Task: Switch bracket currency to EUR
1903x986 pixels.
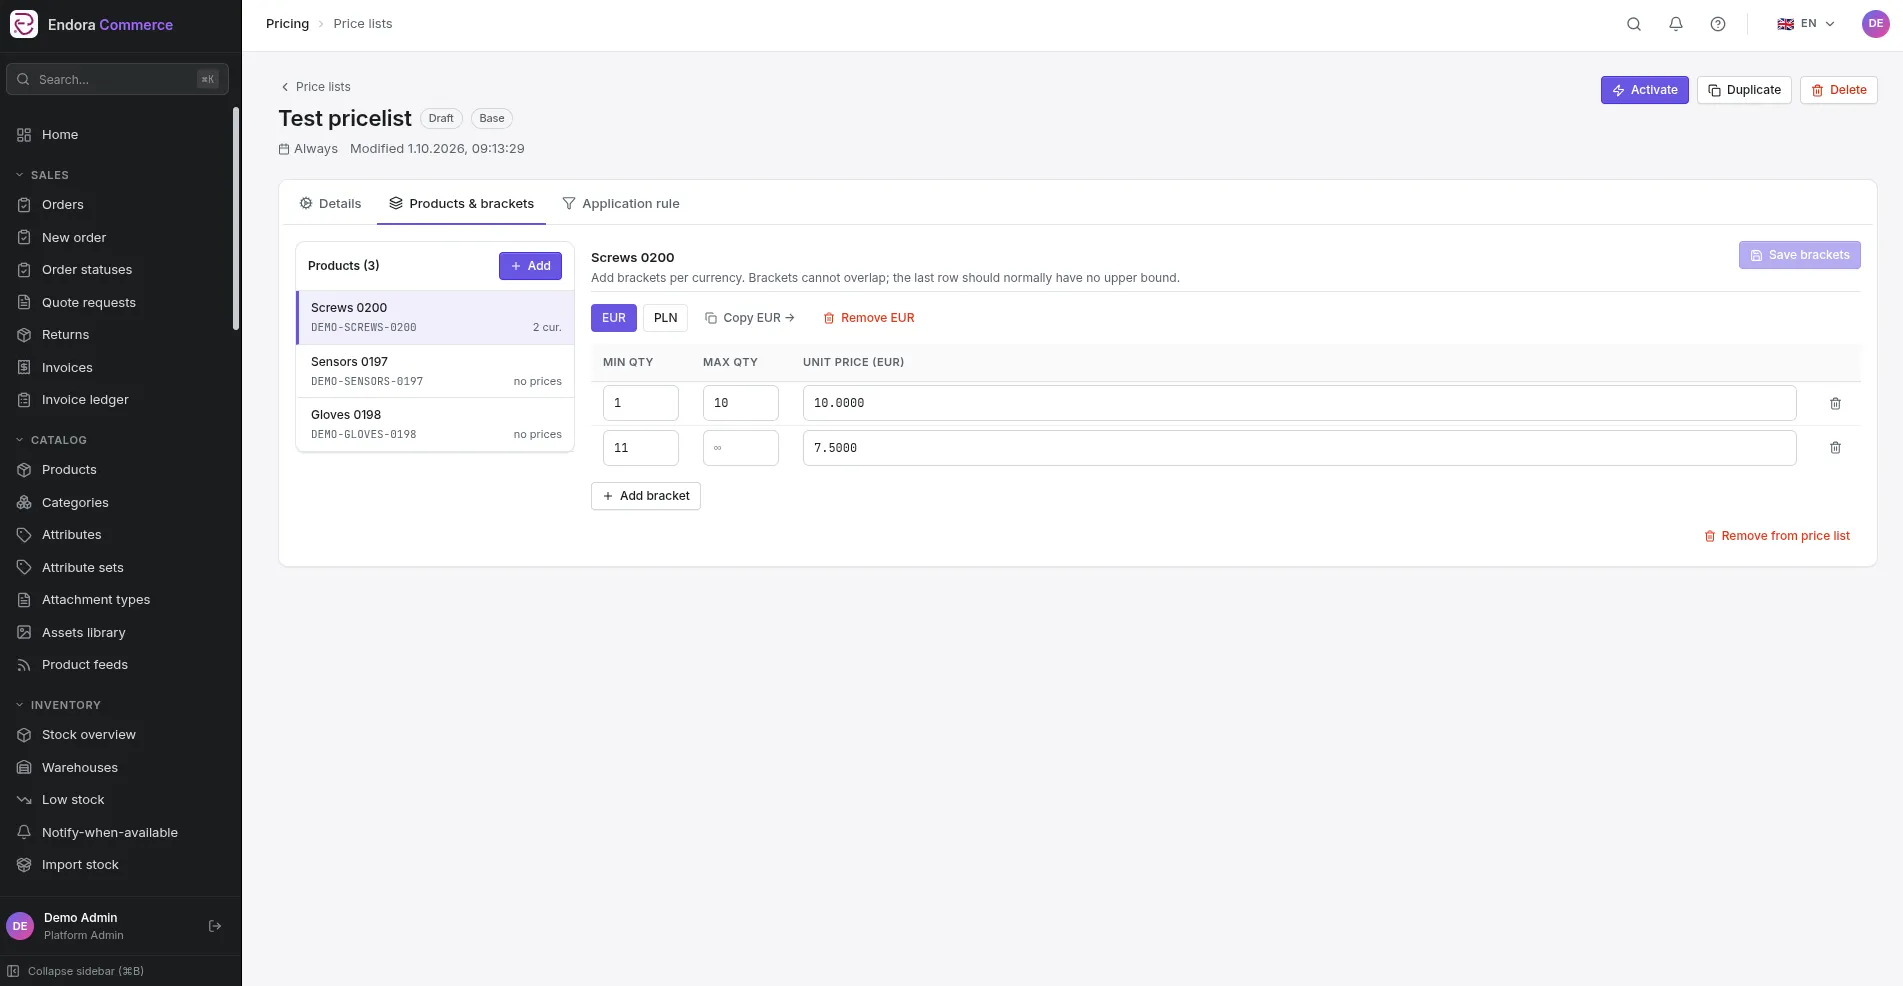Action: (614, 318)
